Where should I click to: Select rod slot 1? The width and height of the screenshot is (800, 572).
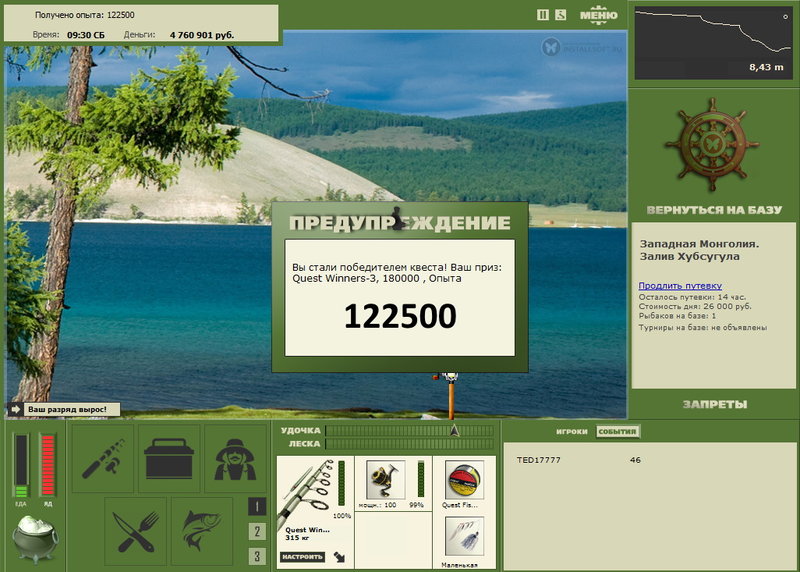click(x=257, y=506)
